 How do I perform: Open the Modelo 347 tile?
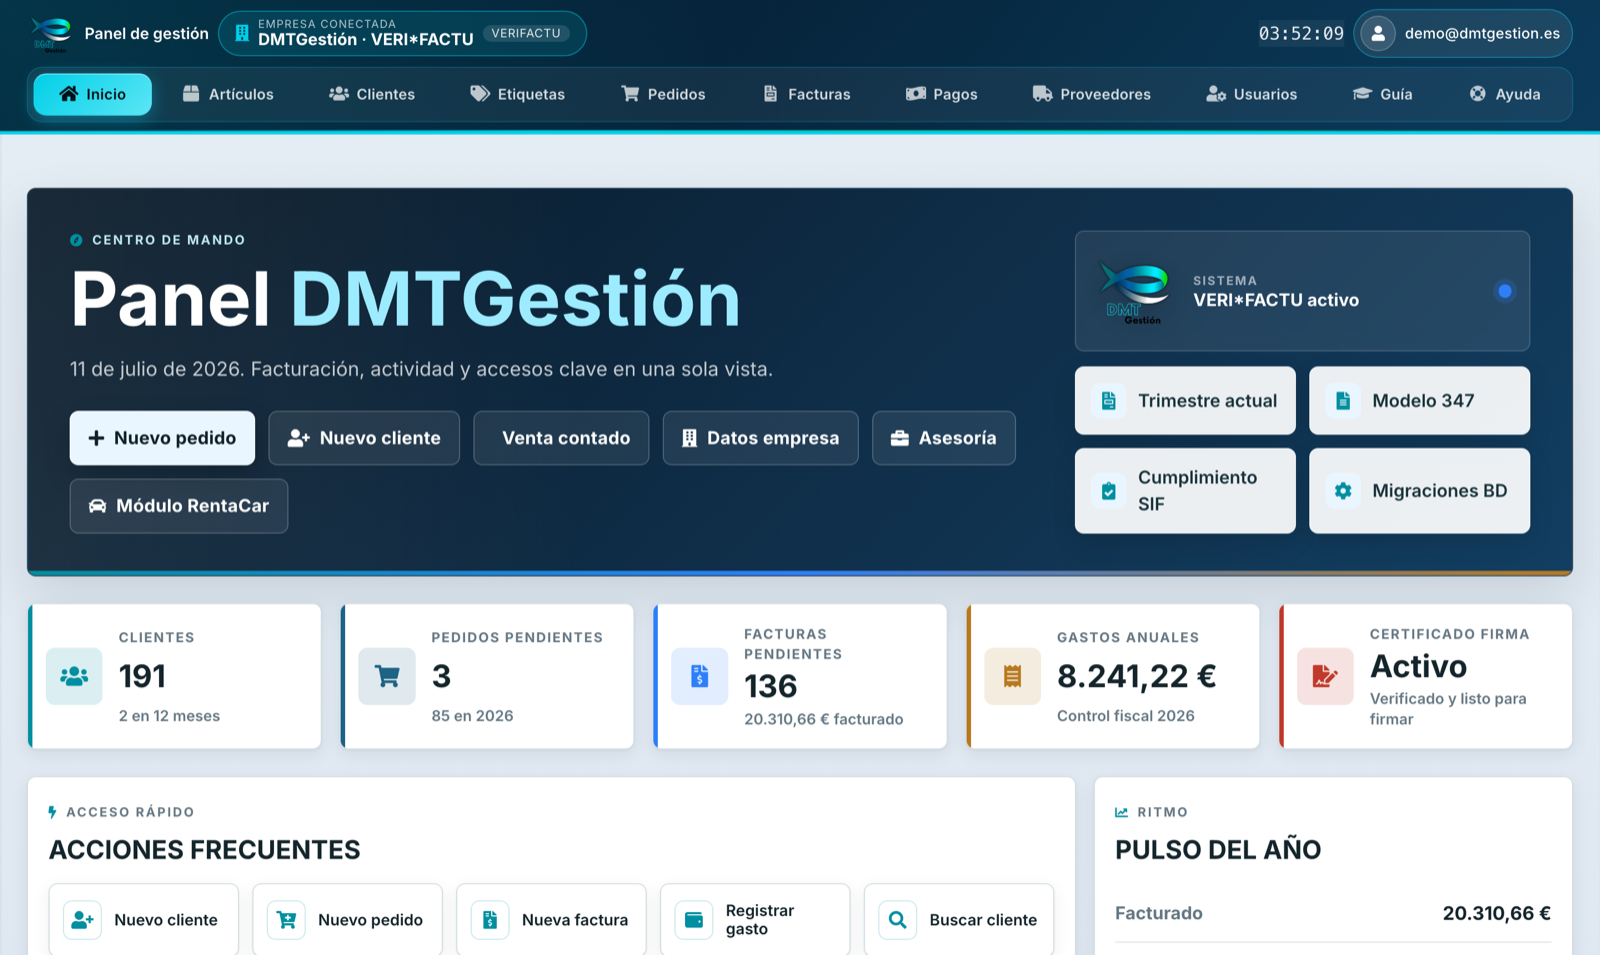(1419, 401)
